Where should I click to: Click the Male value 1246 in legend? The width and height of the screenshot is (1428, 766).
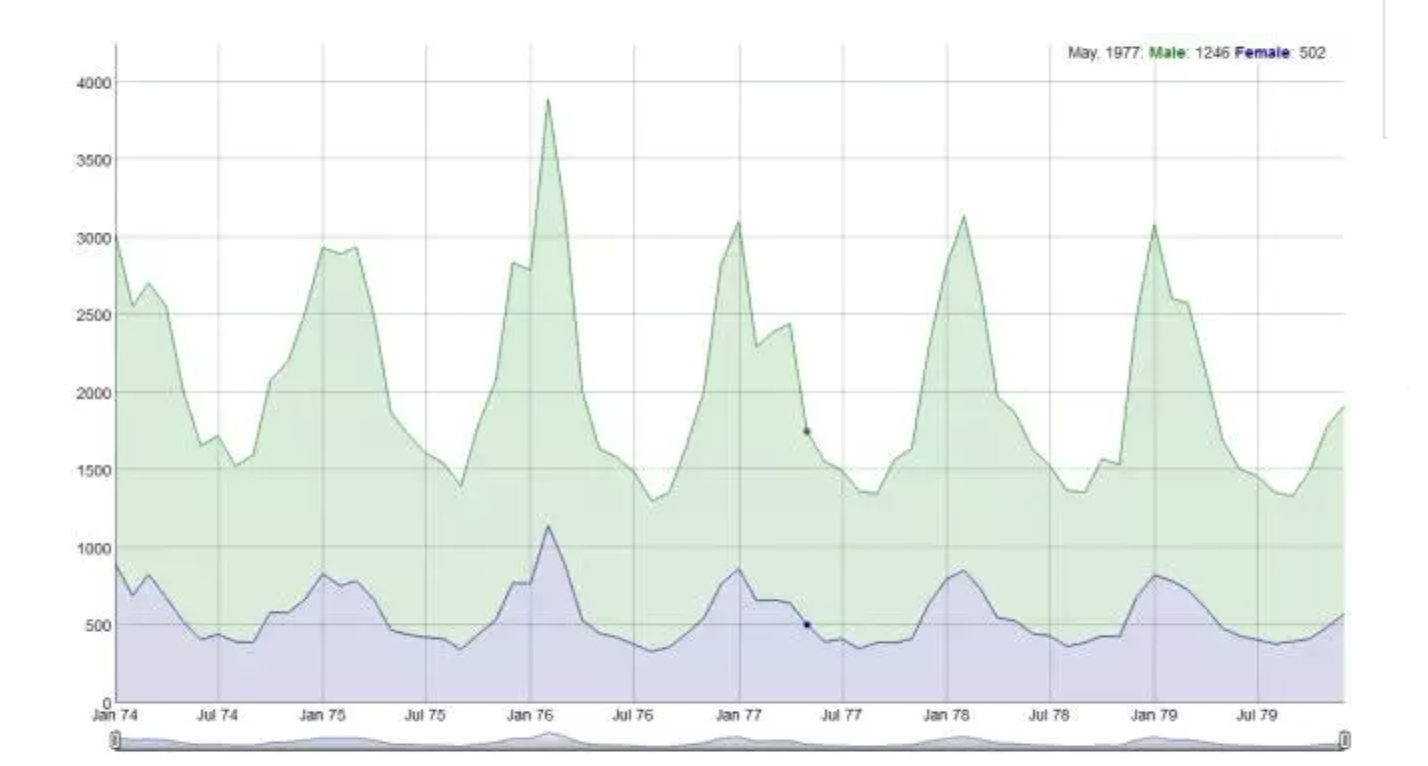pyautogui.click(x=1212, y=53)
